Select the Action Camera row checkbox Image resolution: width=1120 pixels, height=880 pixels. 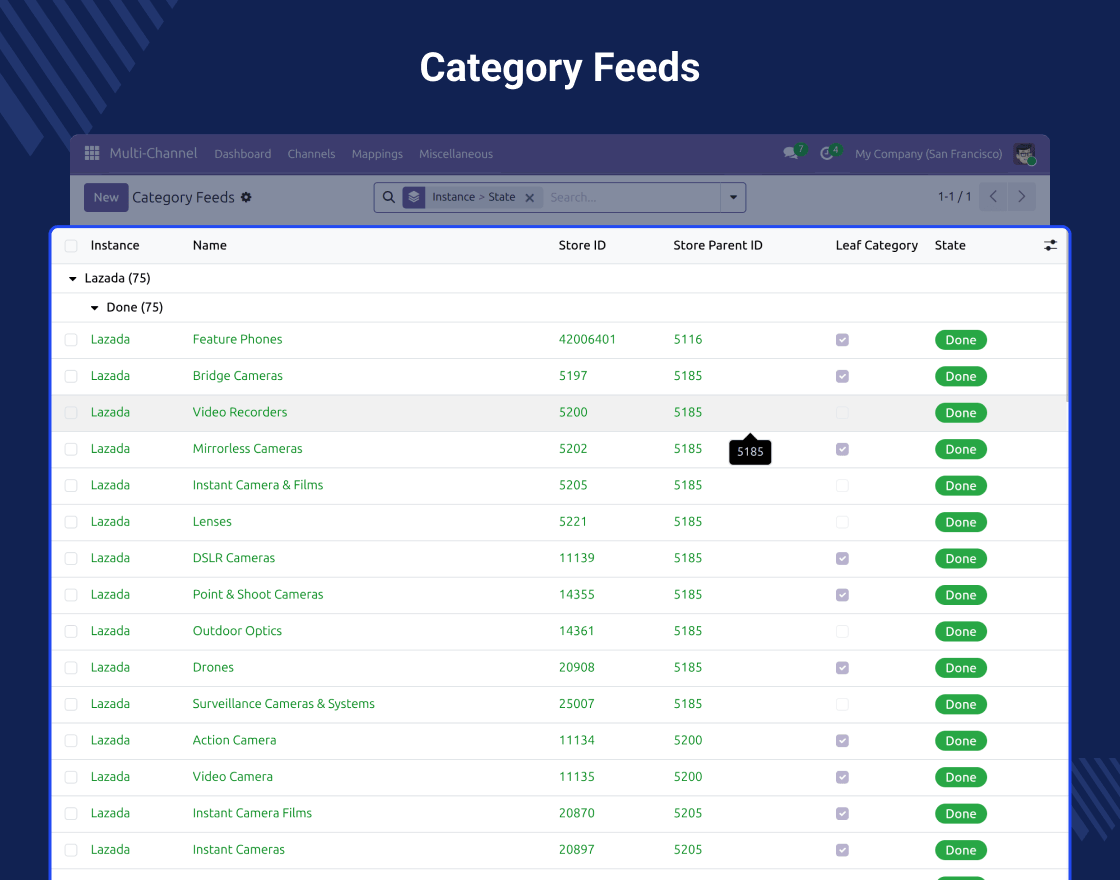point(71,741)
